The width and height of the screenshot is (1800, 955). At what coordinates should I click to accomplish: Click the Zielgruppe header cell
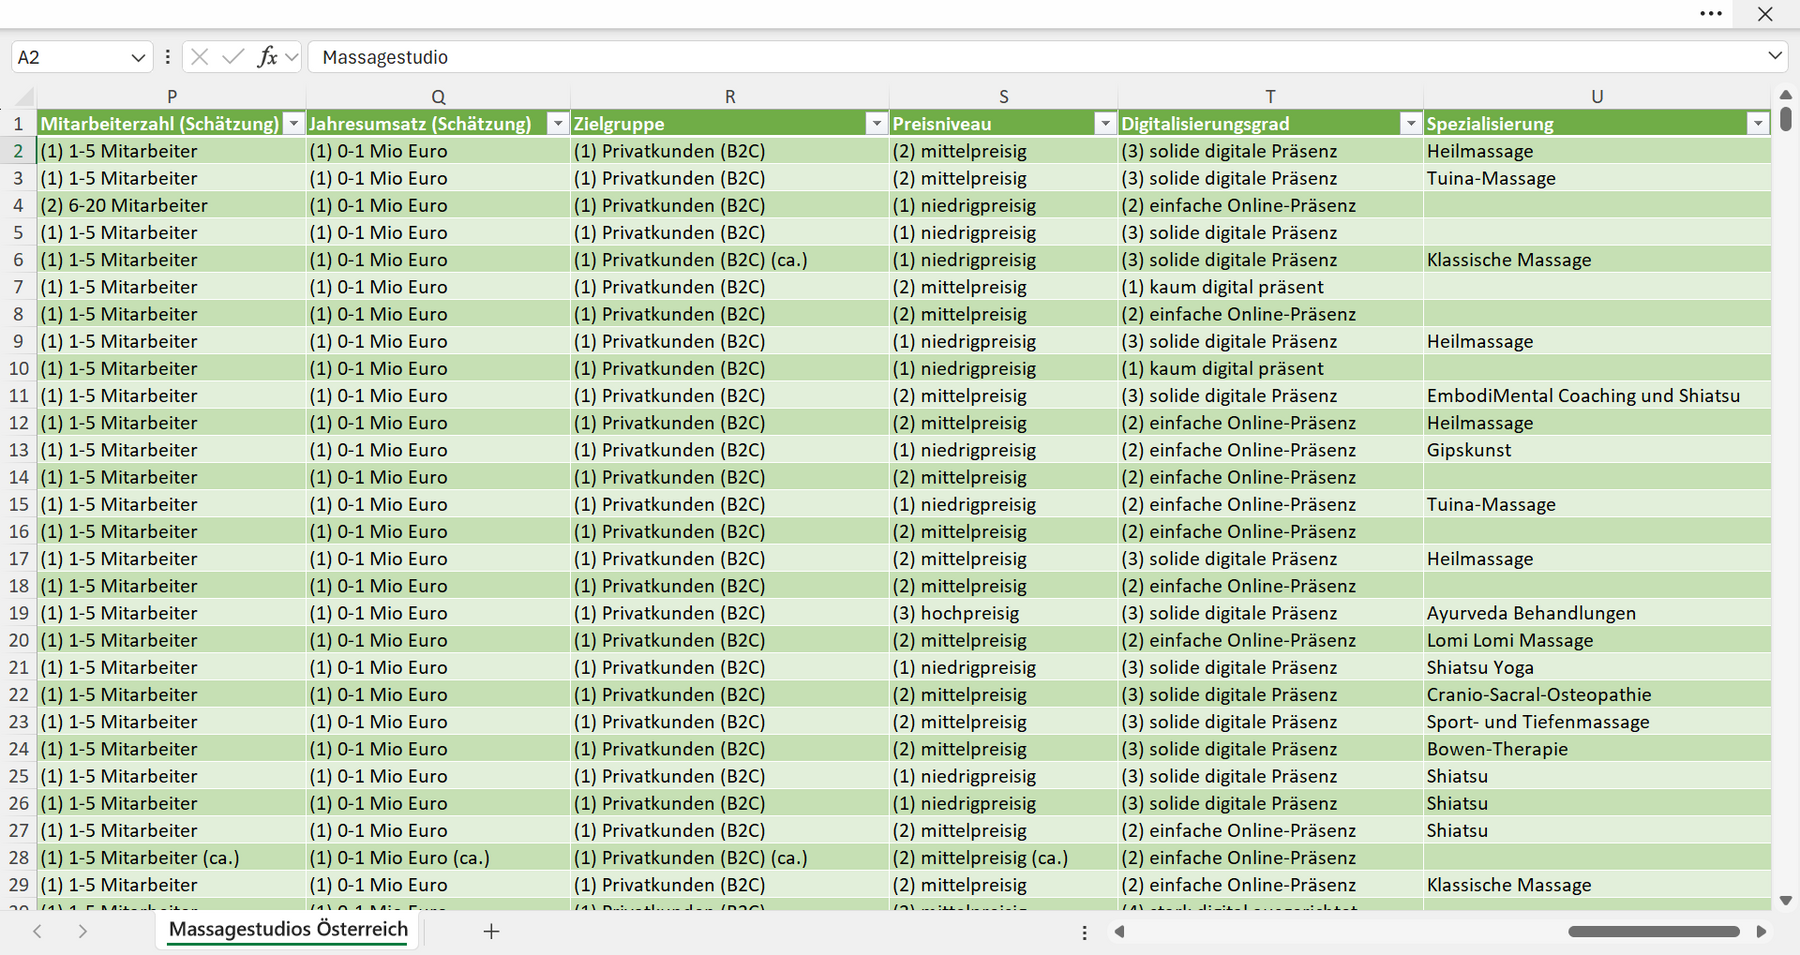[730, 124]
